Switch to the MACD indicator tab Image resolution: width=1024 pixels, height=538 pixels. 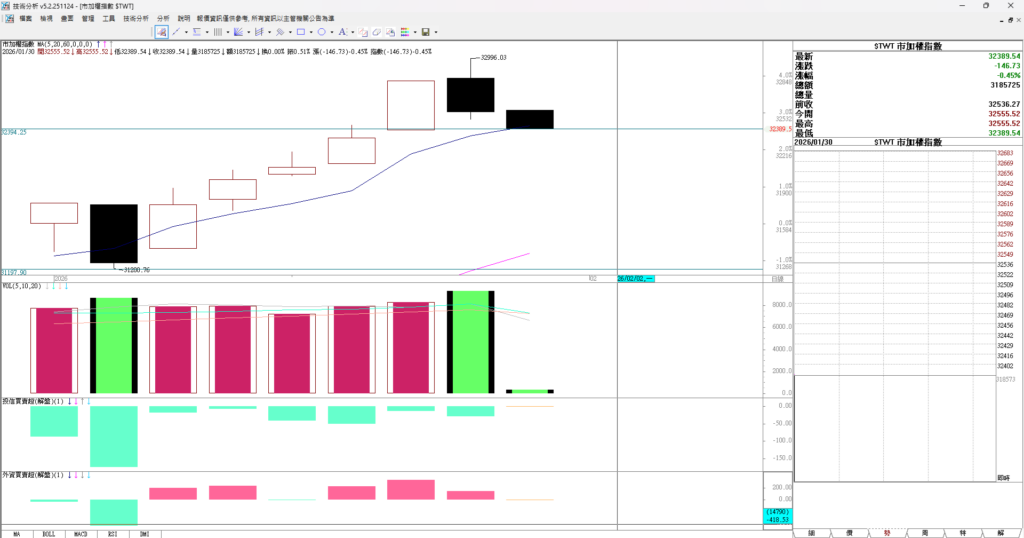point(80,533)
